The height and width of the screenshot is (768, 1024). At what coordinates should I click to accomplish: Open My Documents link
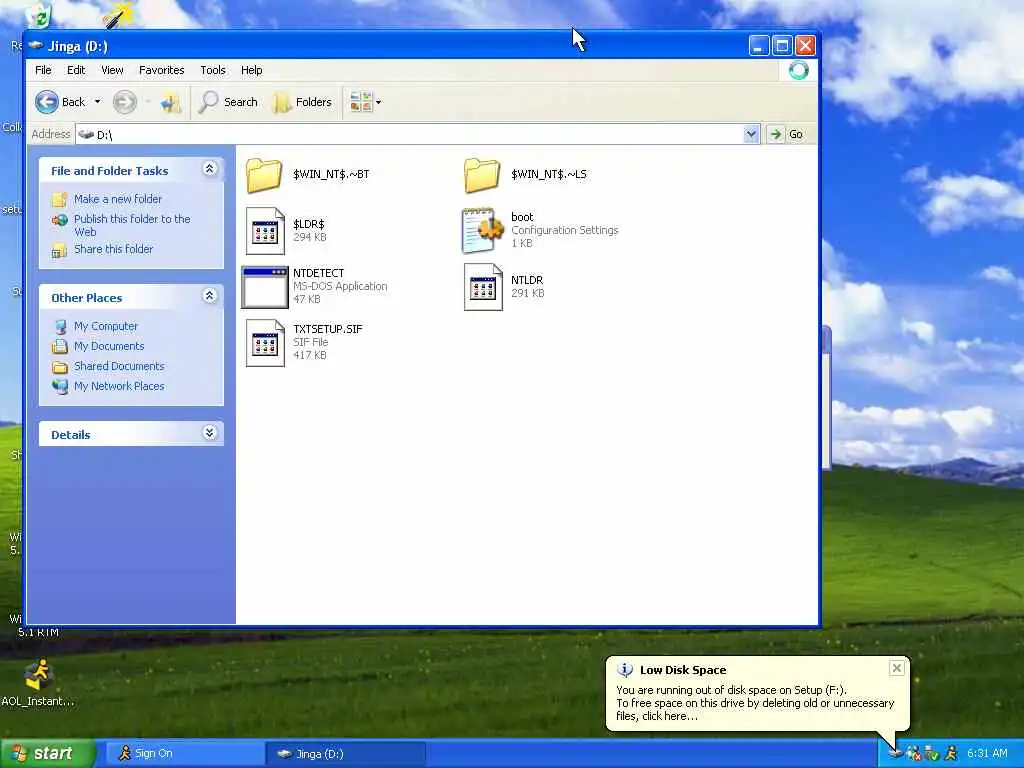[109, 346]
